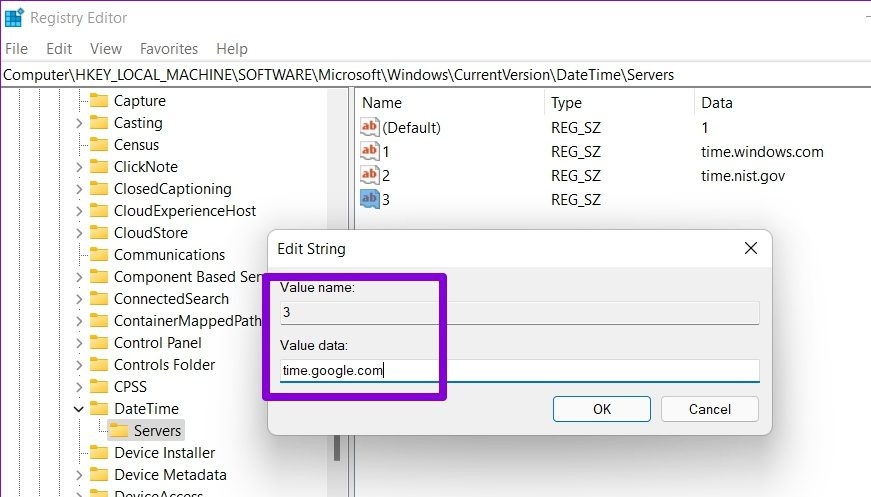This screenshot has height=497, width=871.
Task: Click the CPSS folder icon
Action: 99,386
